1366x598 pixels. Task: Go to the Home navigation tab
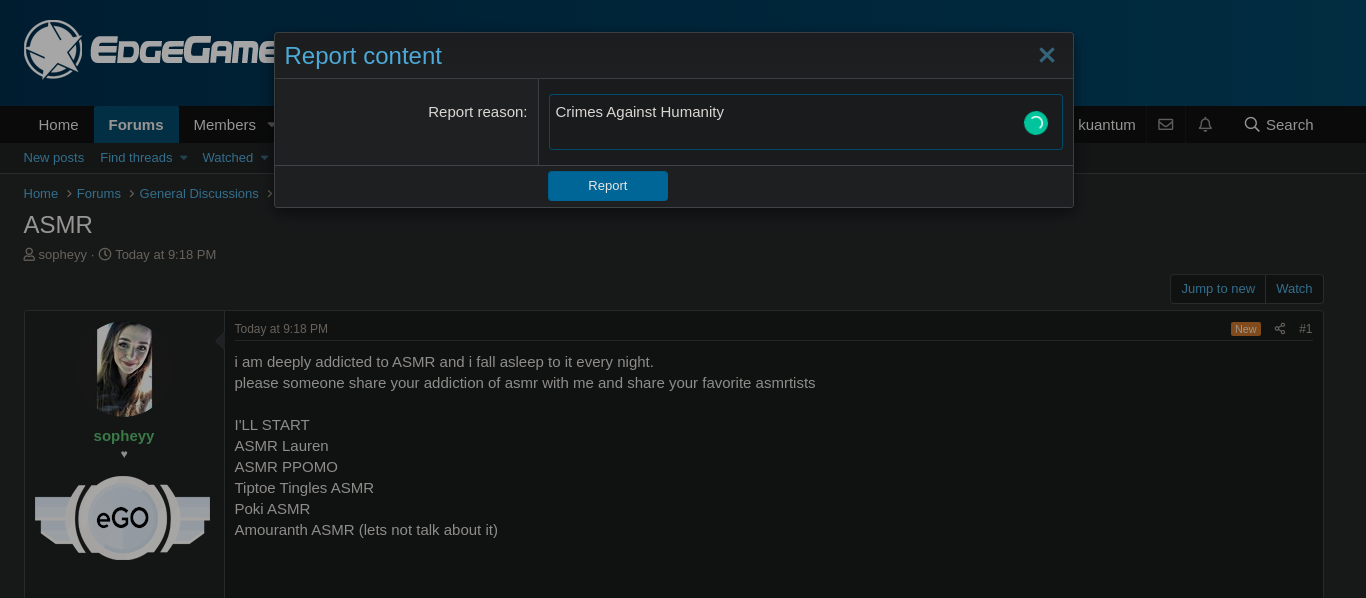58,125
